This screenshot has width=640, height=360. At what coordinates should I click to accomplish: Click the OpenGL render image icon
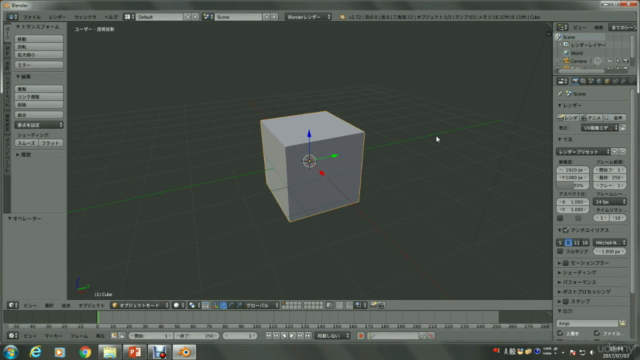pos(373,305)
